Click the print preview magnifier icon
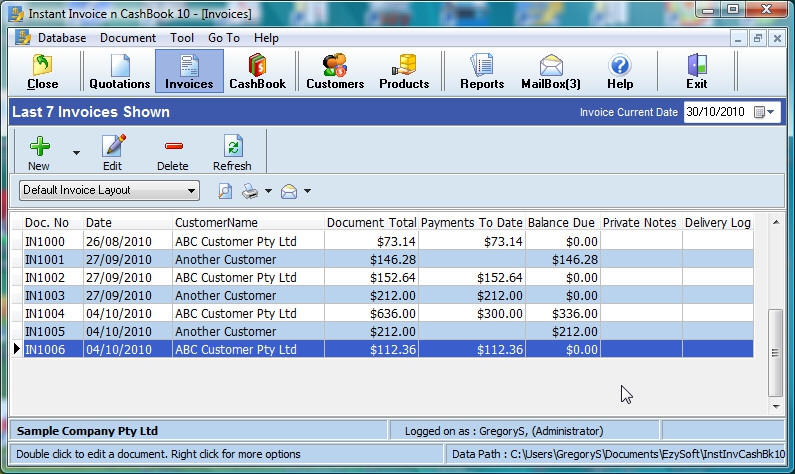This screenshot has height=474, width=795. click(225, 191)
